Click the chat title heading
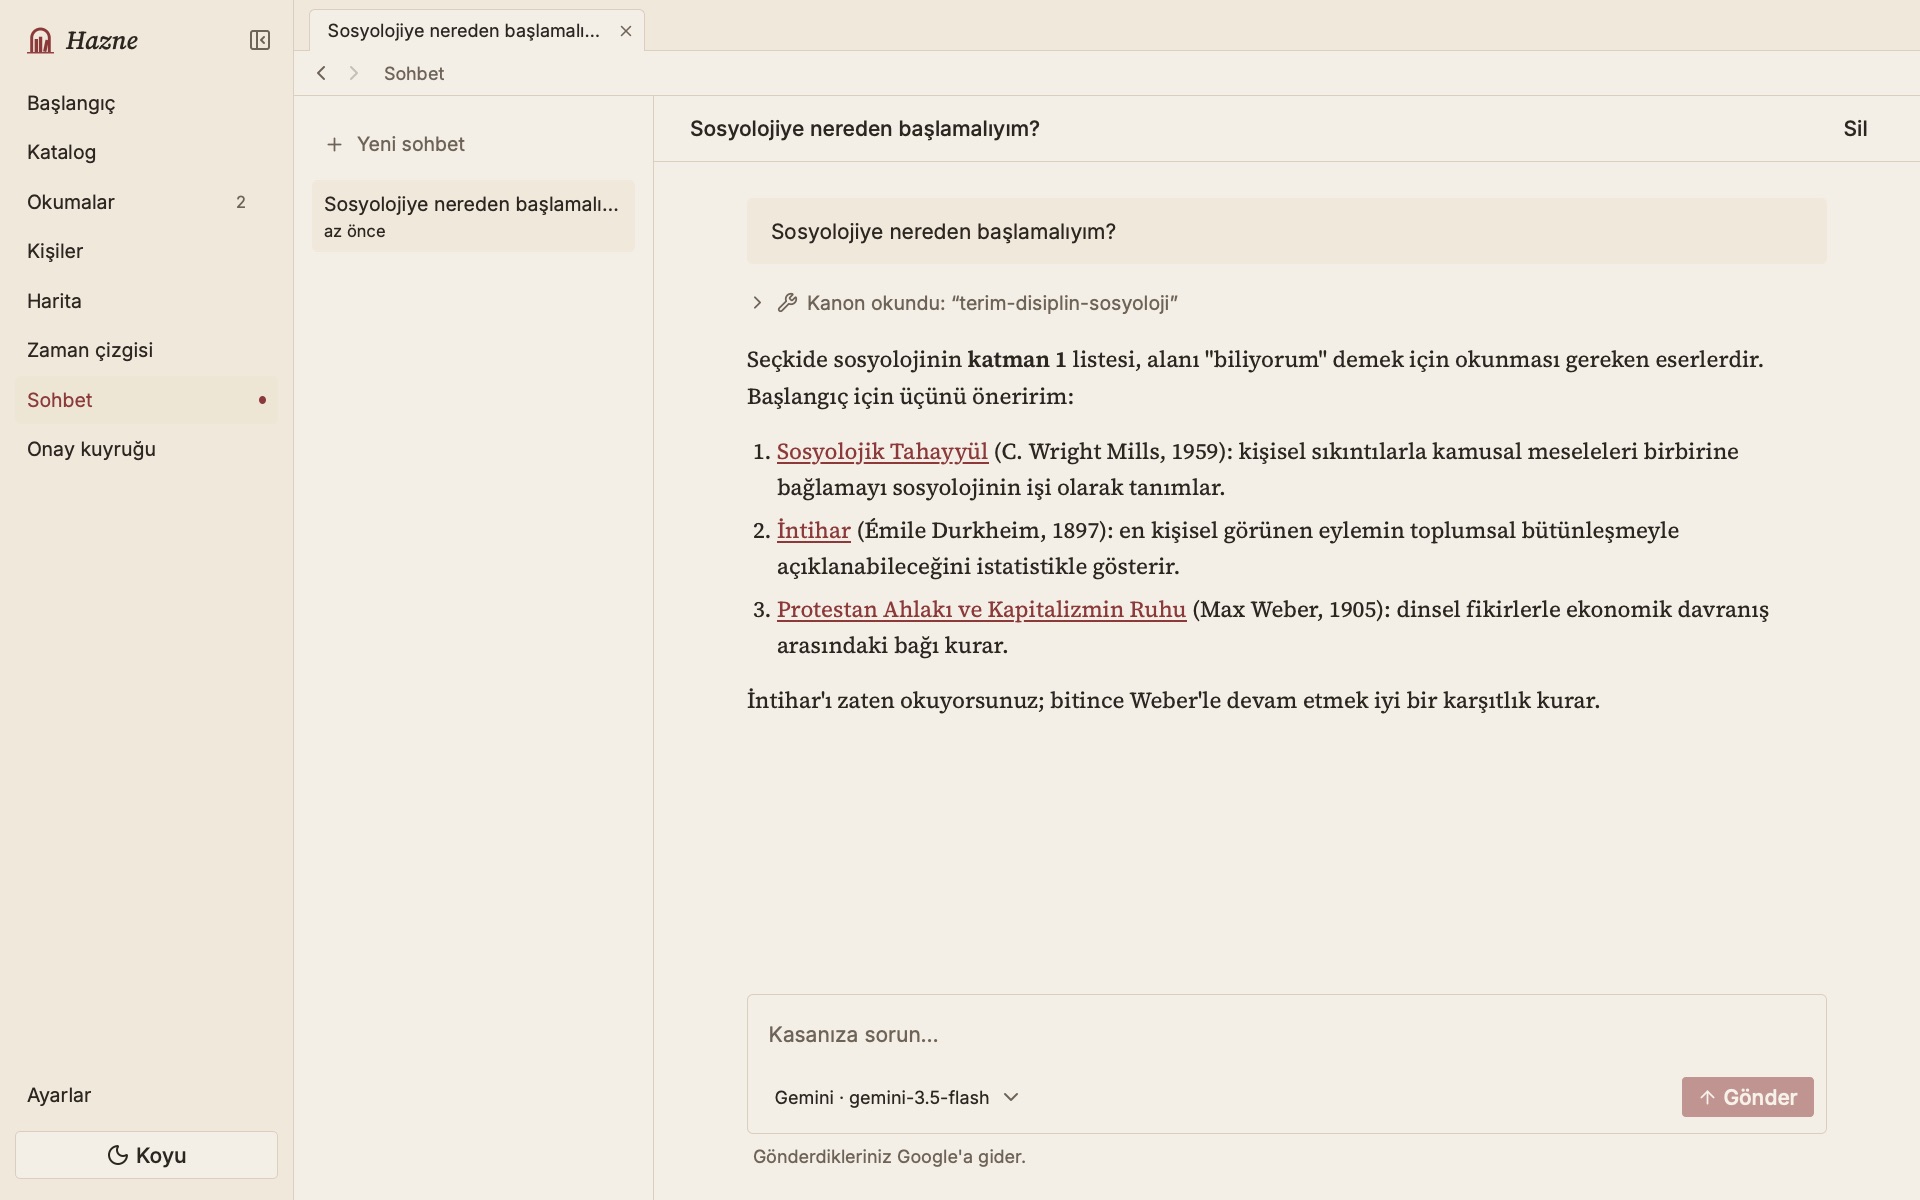Viewport: 1920px width, 1200px height. pyautogui.click(x=864, y=129)
